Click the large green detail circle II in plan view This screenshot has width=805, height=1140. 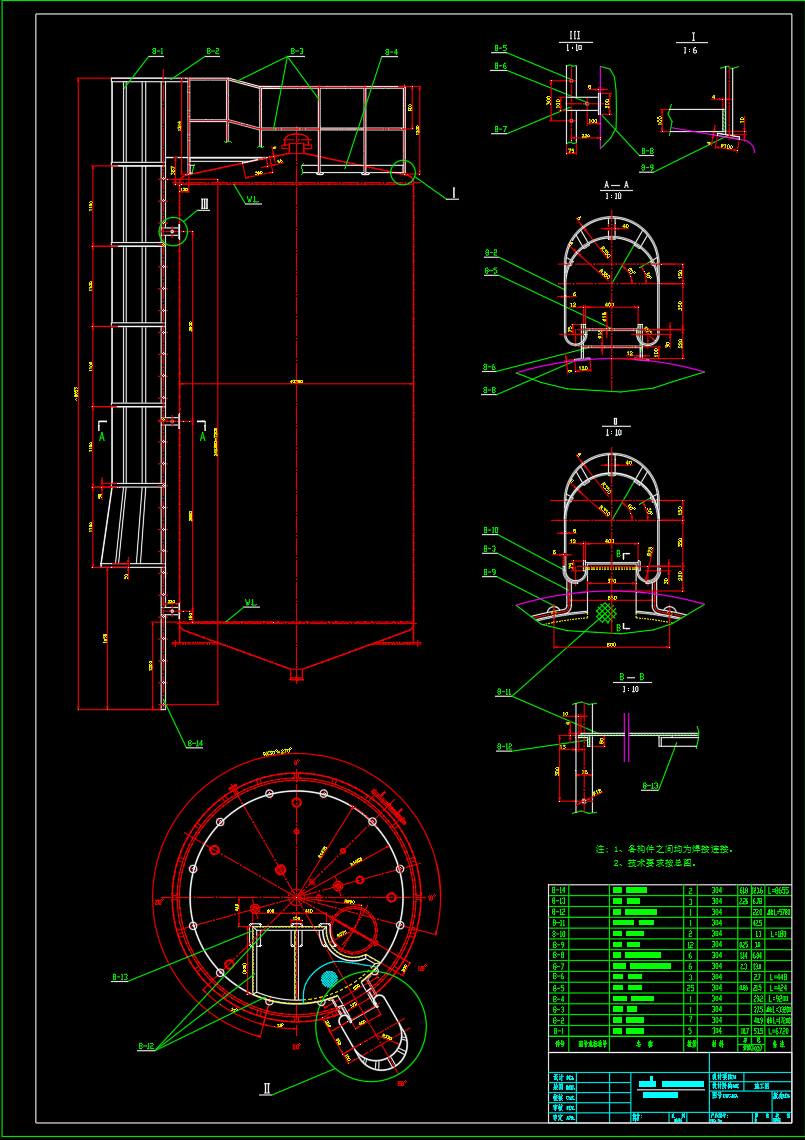[x=370, y=1025]
